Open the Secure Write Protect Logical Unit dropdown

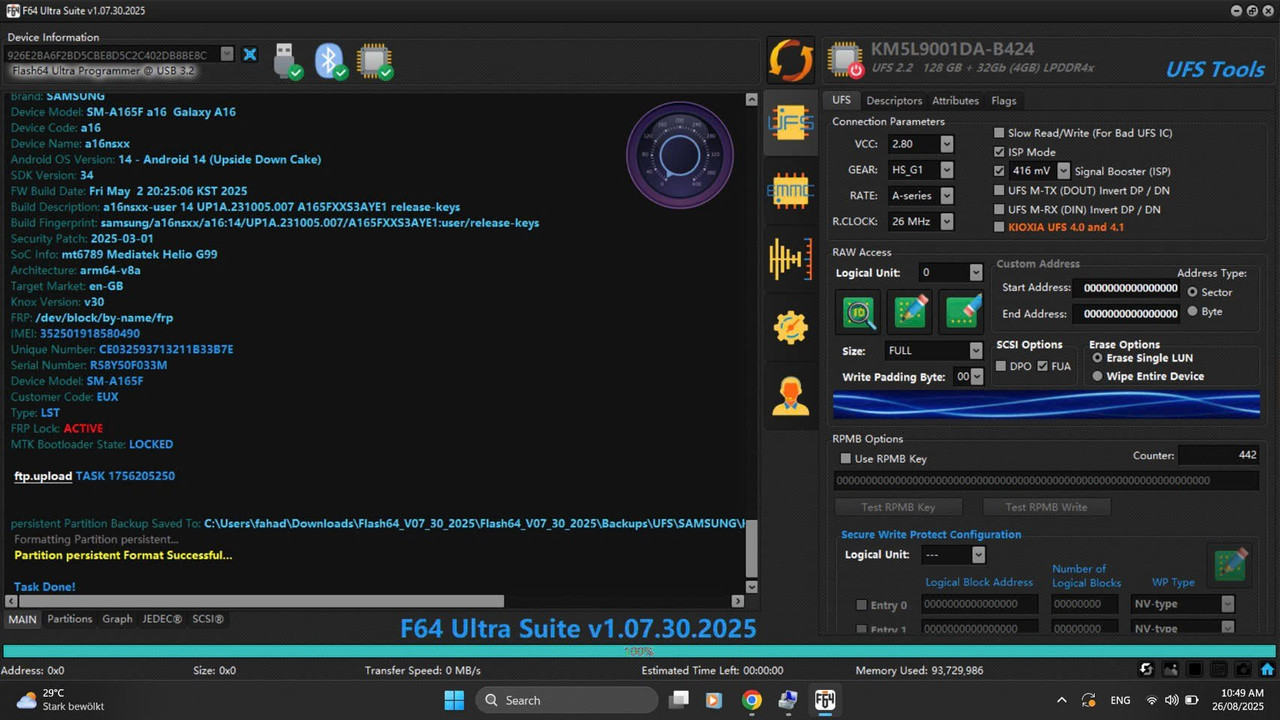[978, 554]
